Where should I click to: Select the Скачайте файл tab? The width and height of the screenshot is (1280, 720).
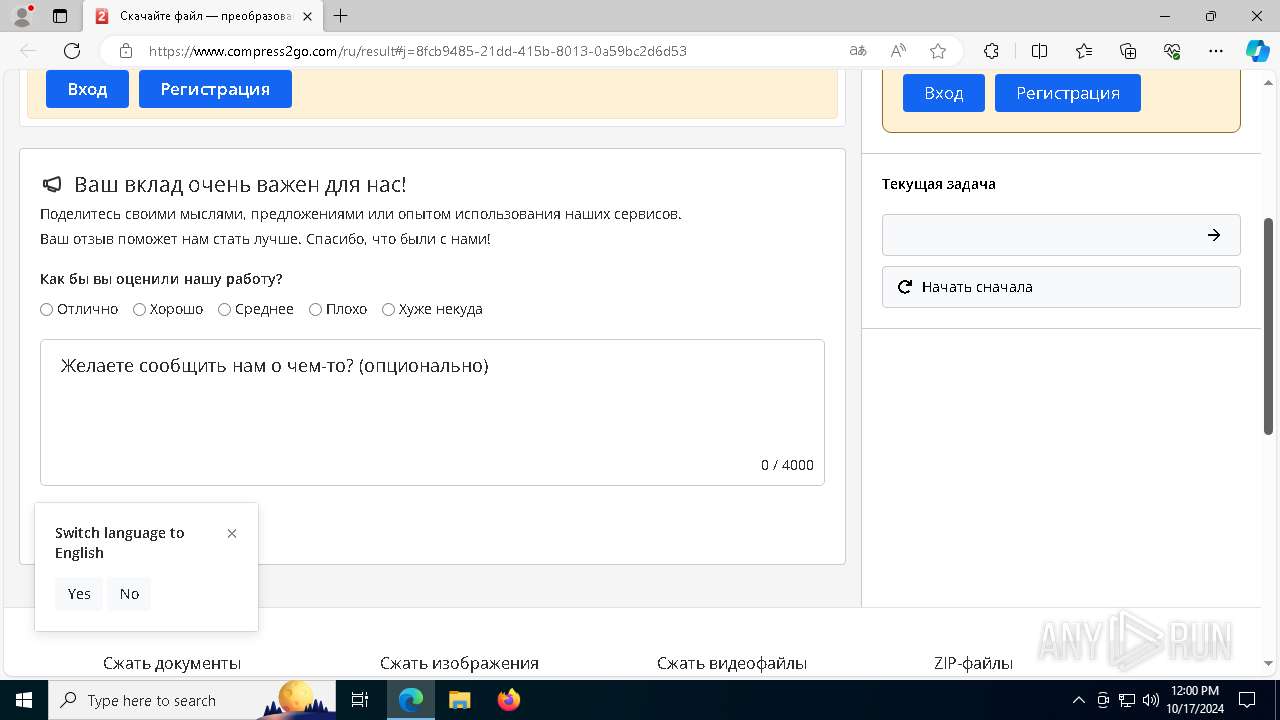(x=205, y=16)
